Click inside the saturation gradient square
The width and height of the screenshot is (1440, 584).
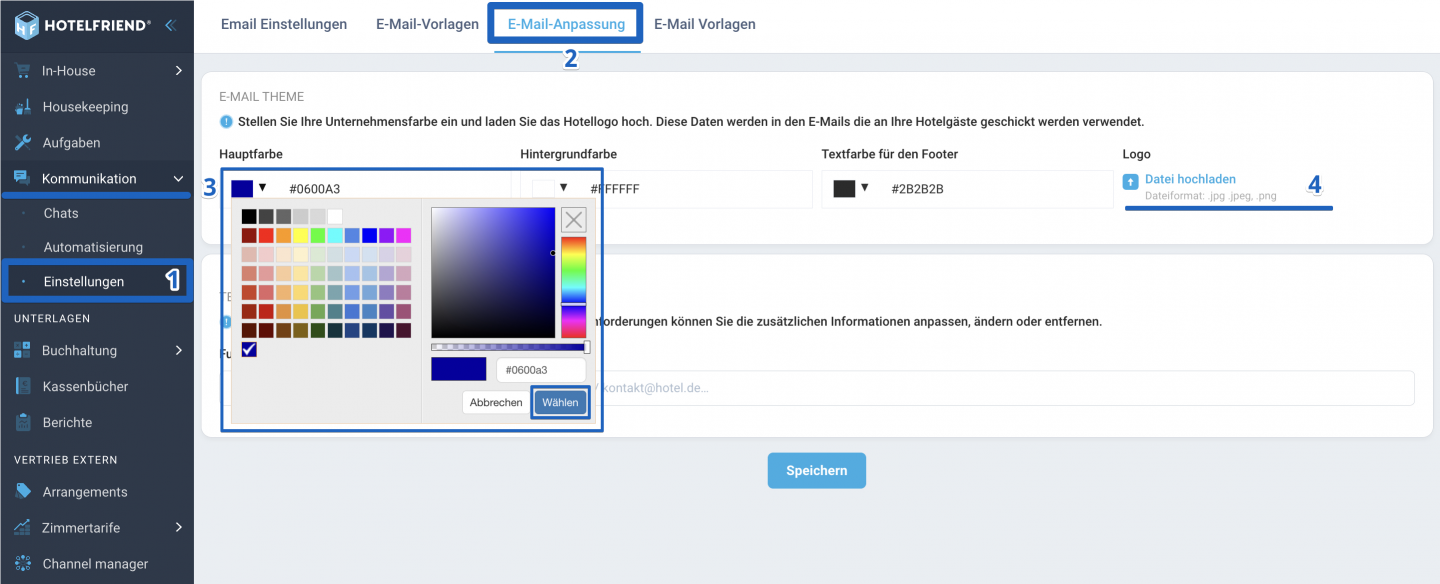click(492, 273)
